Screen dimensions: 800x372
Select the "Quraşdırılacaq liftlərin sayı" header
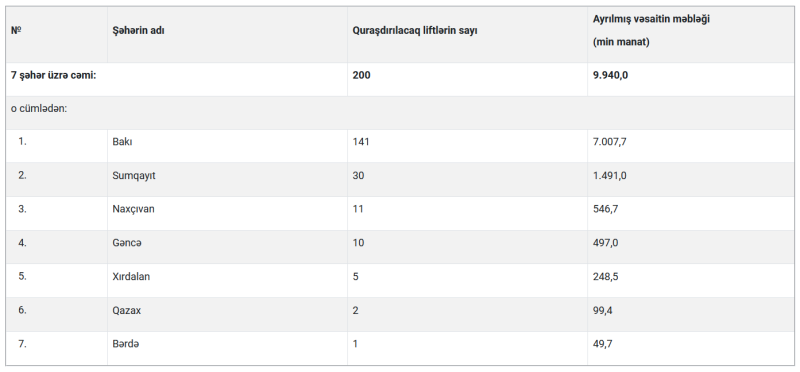pyautogui.click(x=415, y=31)
